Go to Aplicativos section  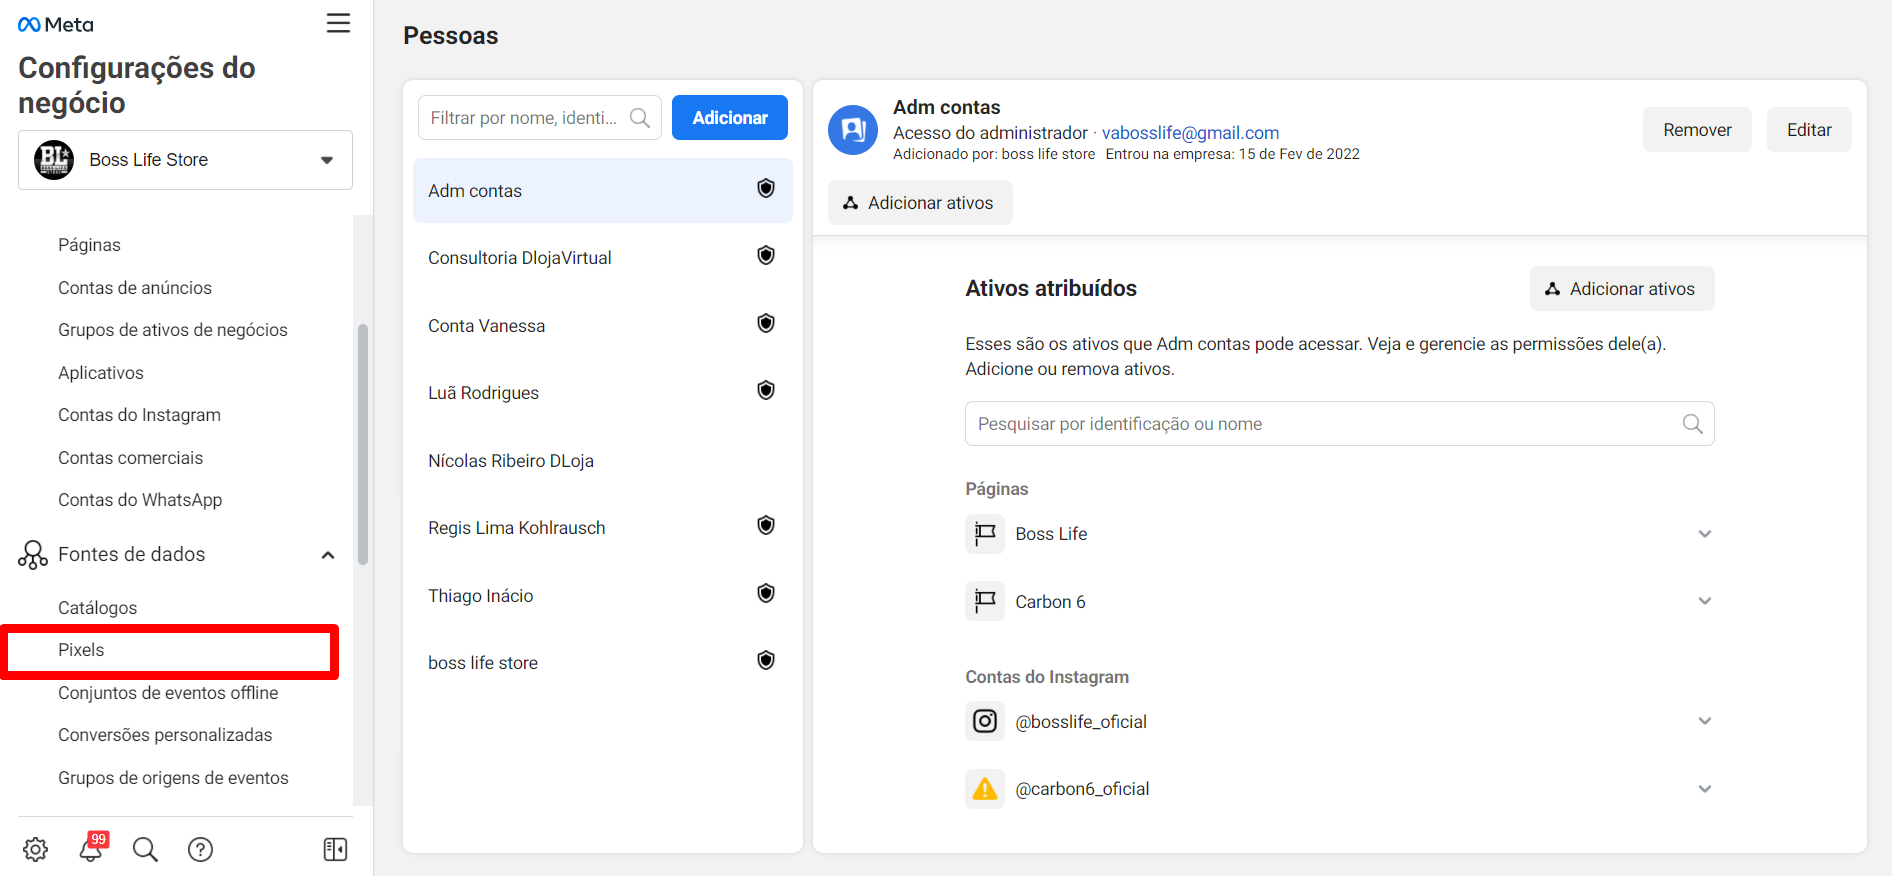click(x=101, y=373)
